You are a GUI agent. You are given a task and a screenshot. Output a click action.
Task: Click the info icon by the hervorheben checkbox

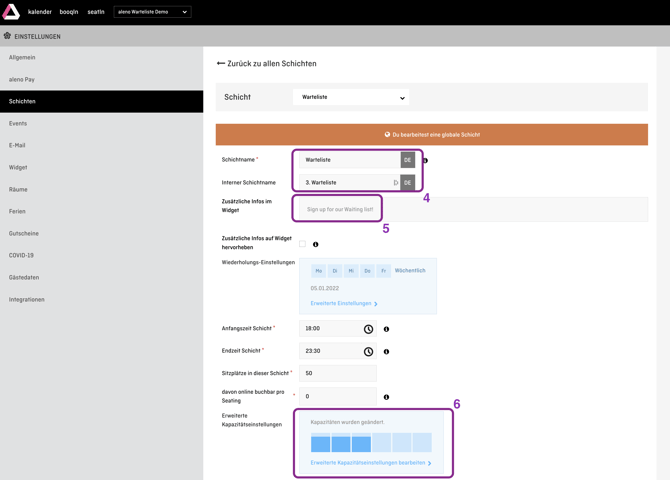[315, 244]
